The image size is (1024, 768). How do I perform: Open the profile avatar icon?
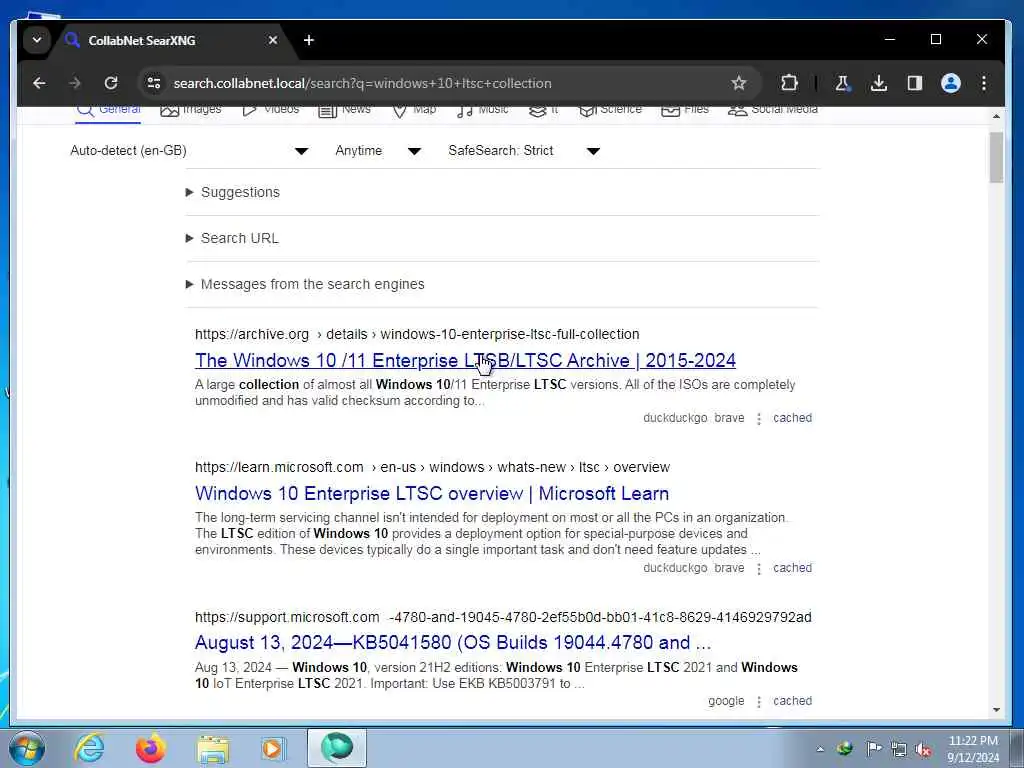(x=950, y=83)
